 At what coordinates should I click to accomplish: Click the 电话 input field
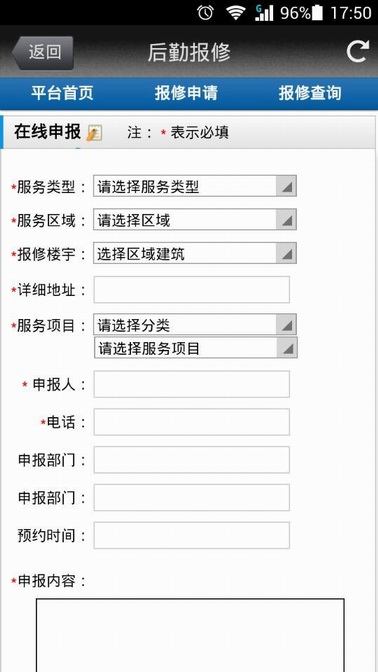click(192, 422)
